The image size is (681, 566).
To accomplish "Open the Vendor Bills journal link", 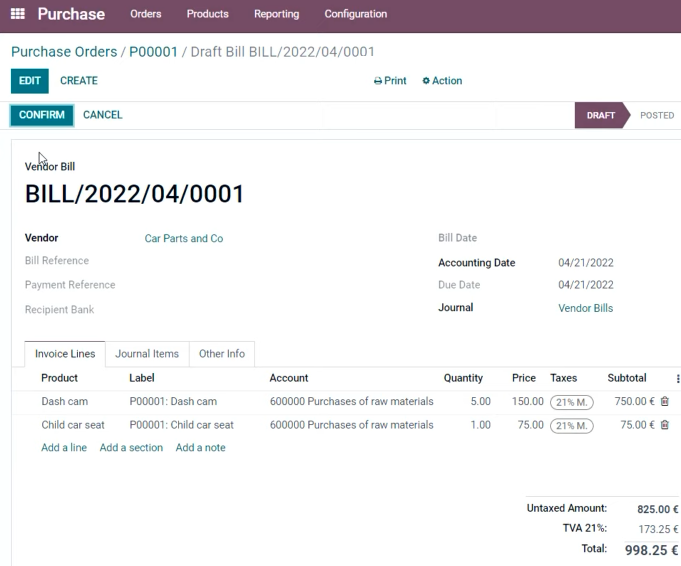I will [x=585, y=308].
